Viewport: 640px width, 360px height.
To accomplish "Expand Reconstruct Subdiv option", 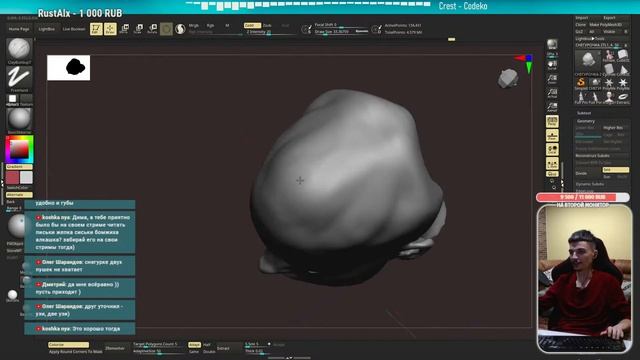I will click(x=593, y=156).
